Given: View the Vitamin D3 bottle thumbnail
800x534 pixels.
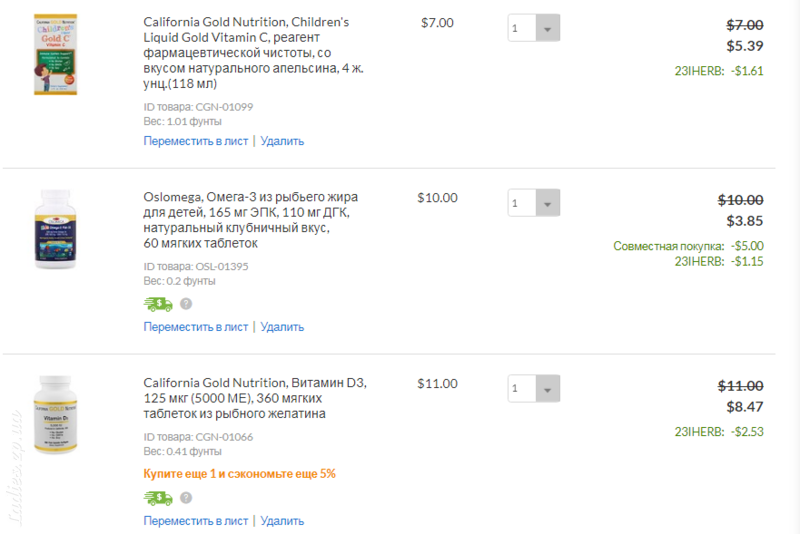Looking at the screenshot, I should (x=55, y=415).
